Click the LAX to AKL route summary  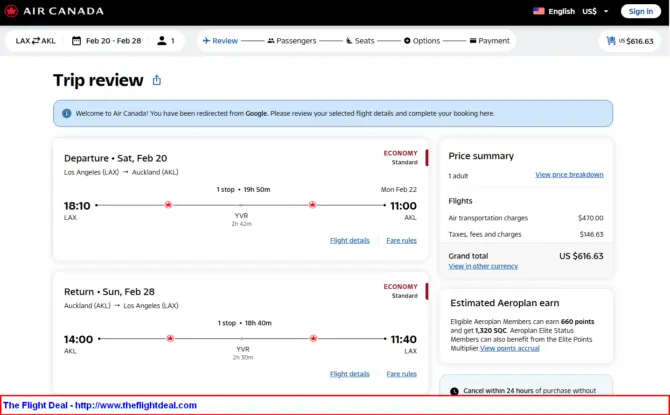point(35,41)
